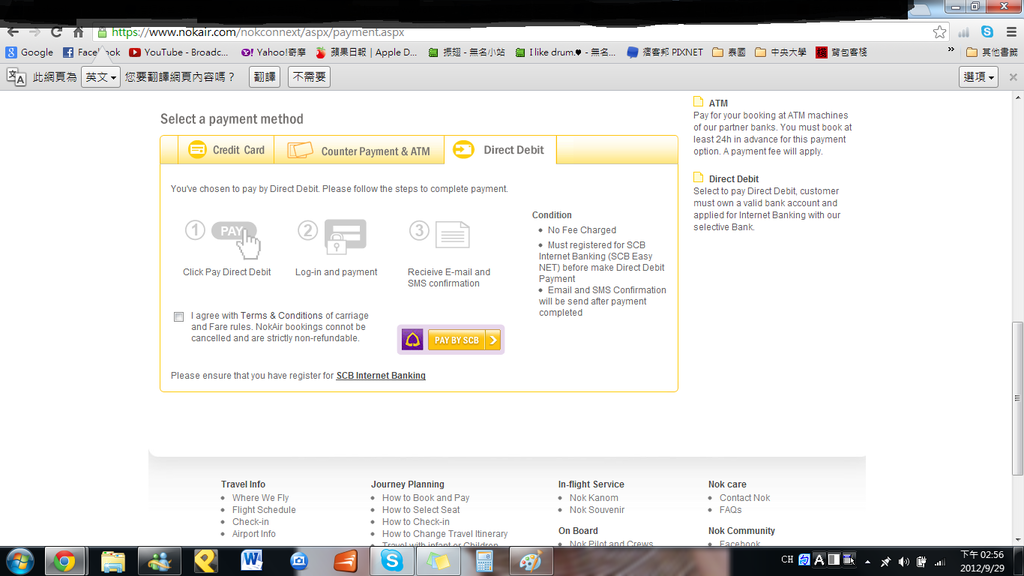Open the Yahoo bookmark
This screenshot has width=1024, height=576.
273,52
